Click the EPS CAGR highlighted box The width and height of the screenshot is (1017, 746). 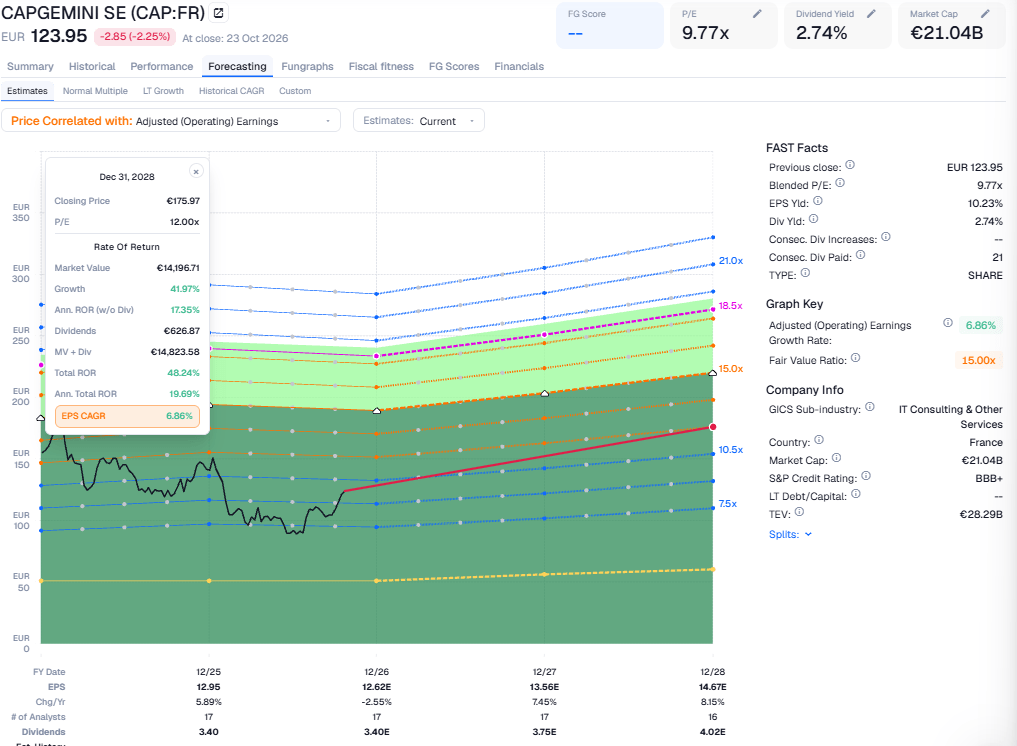pyautogui.click(x=127, y=416)
